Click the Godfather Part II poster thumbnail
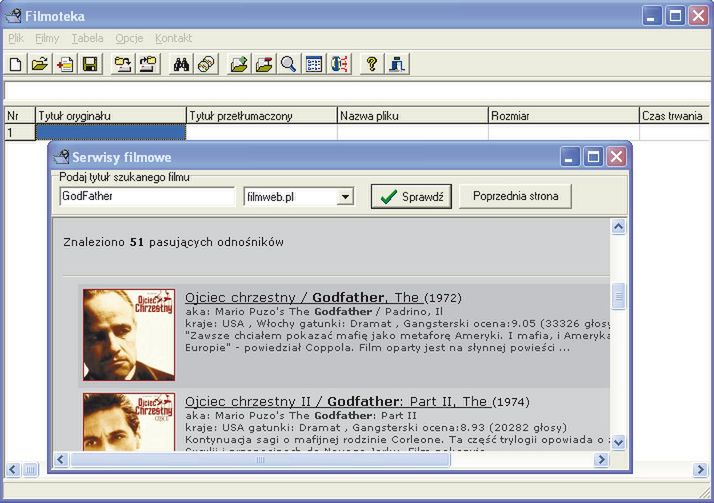Viewport: 714px width, 503px height. [x=129, y=422]
